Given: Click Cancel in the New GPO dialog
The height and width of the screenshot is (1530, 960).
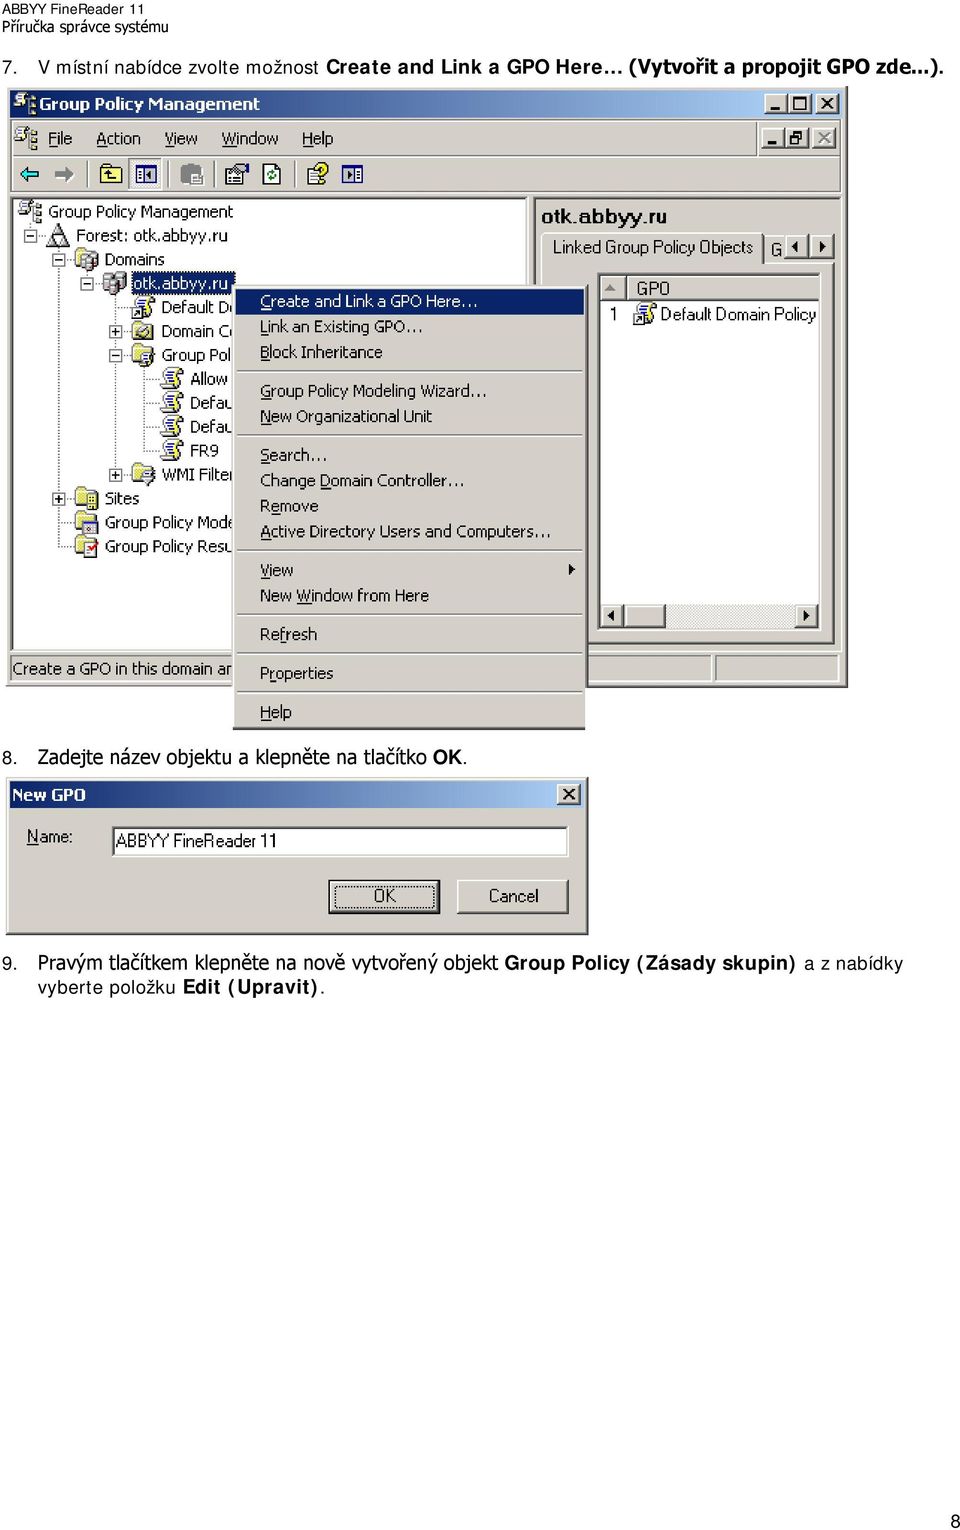Looking at the screenshot, I should click(x=513, y=896).
